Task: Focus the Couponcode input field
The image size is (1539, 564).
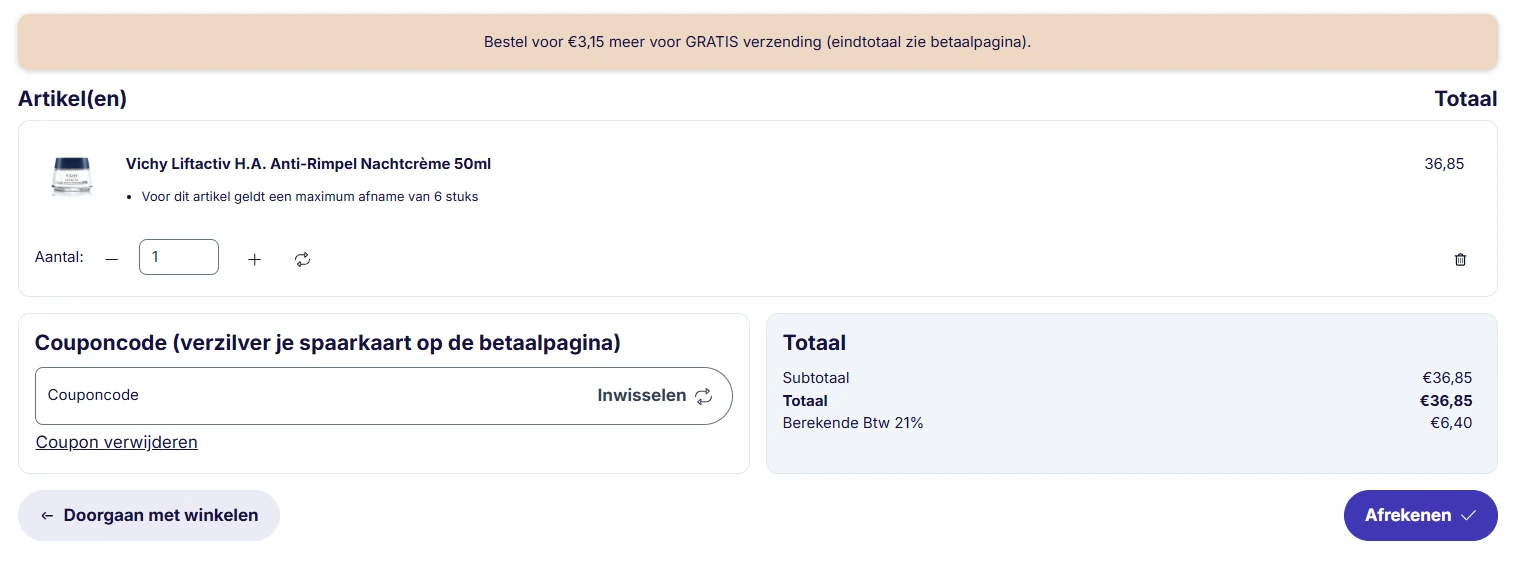Action: click(x=300, y=396)
